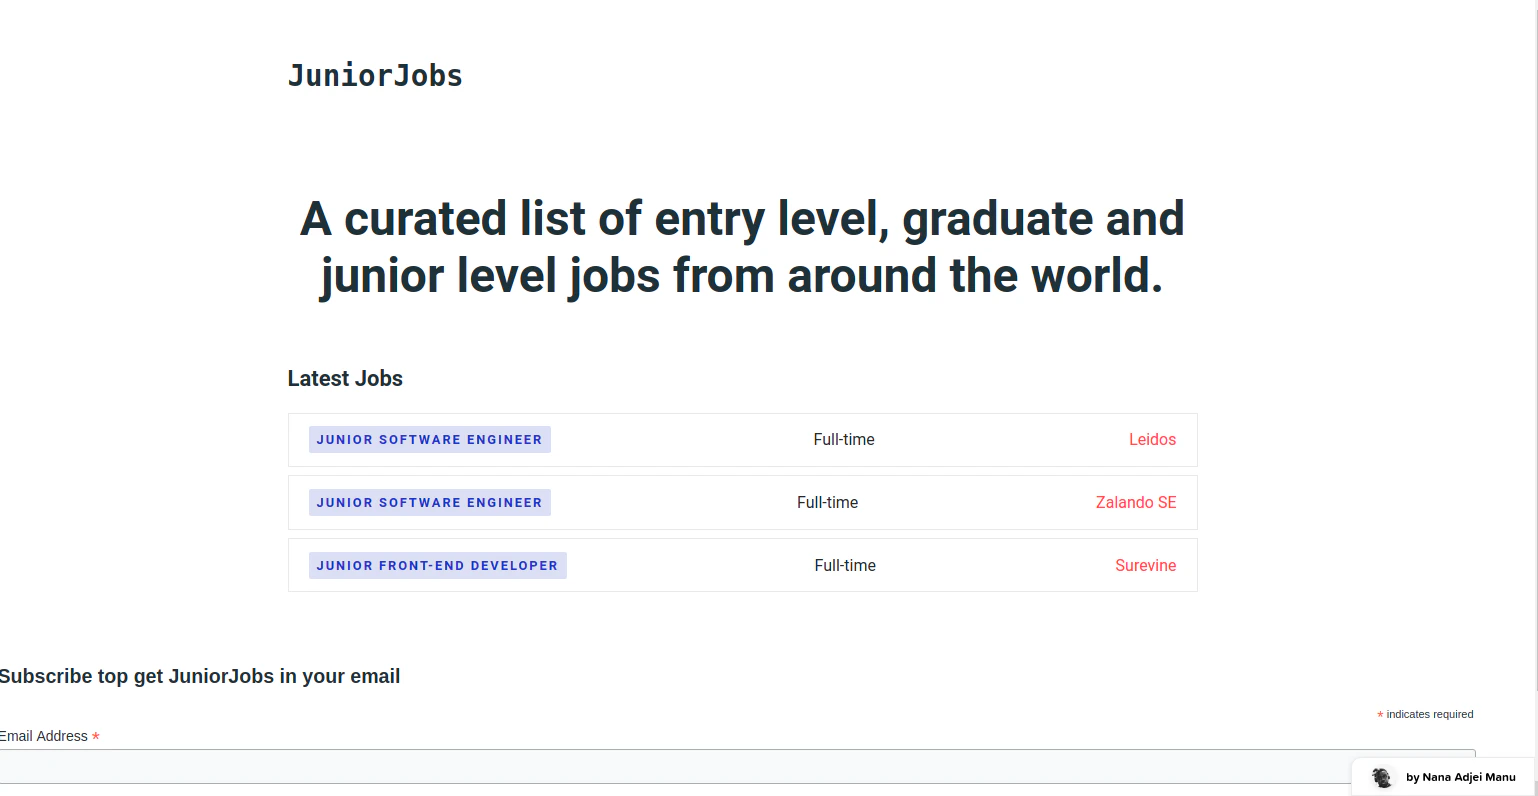Open the Leidos company link
Image resolution: width=1538 pixels, height=796 pixels.
coord(1152,439)
